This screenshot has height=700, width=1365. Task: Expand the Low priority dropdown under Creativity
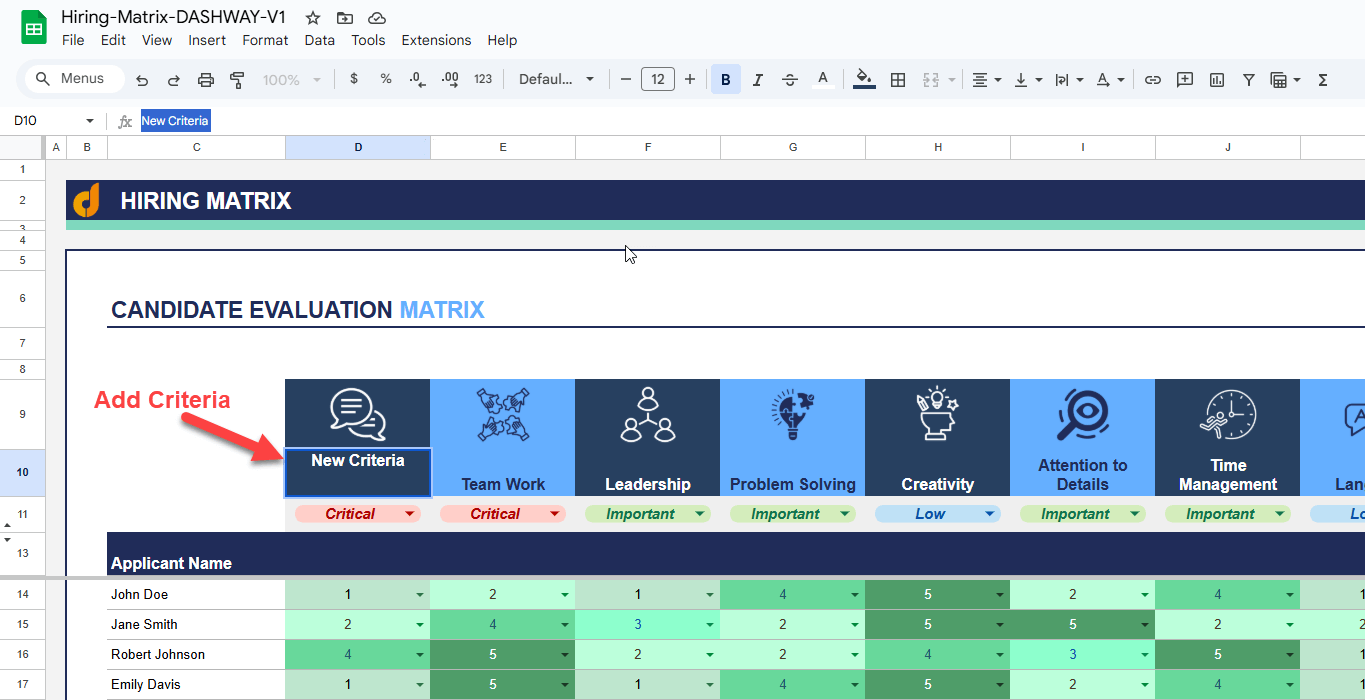point(938,514)
